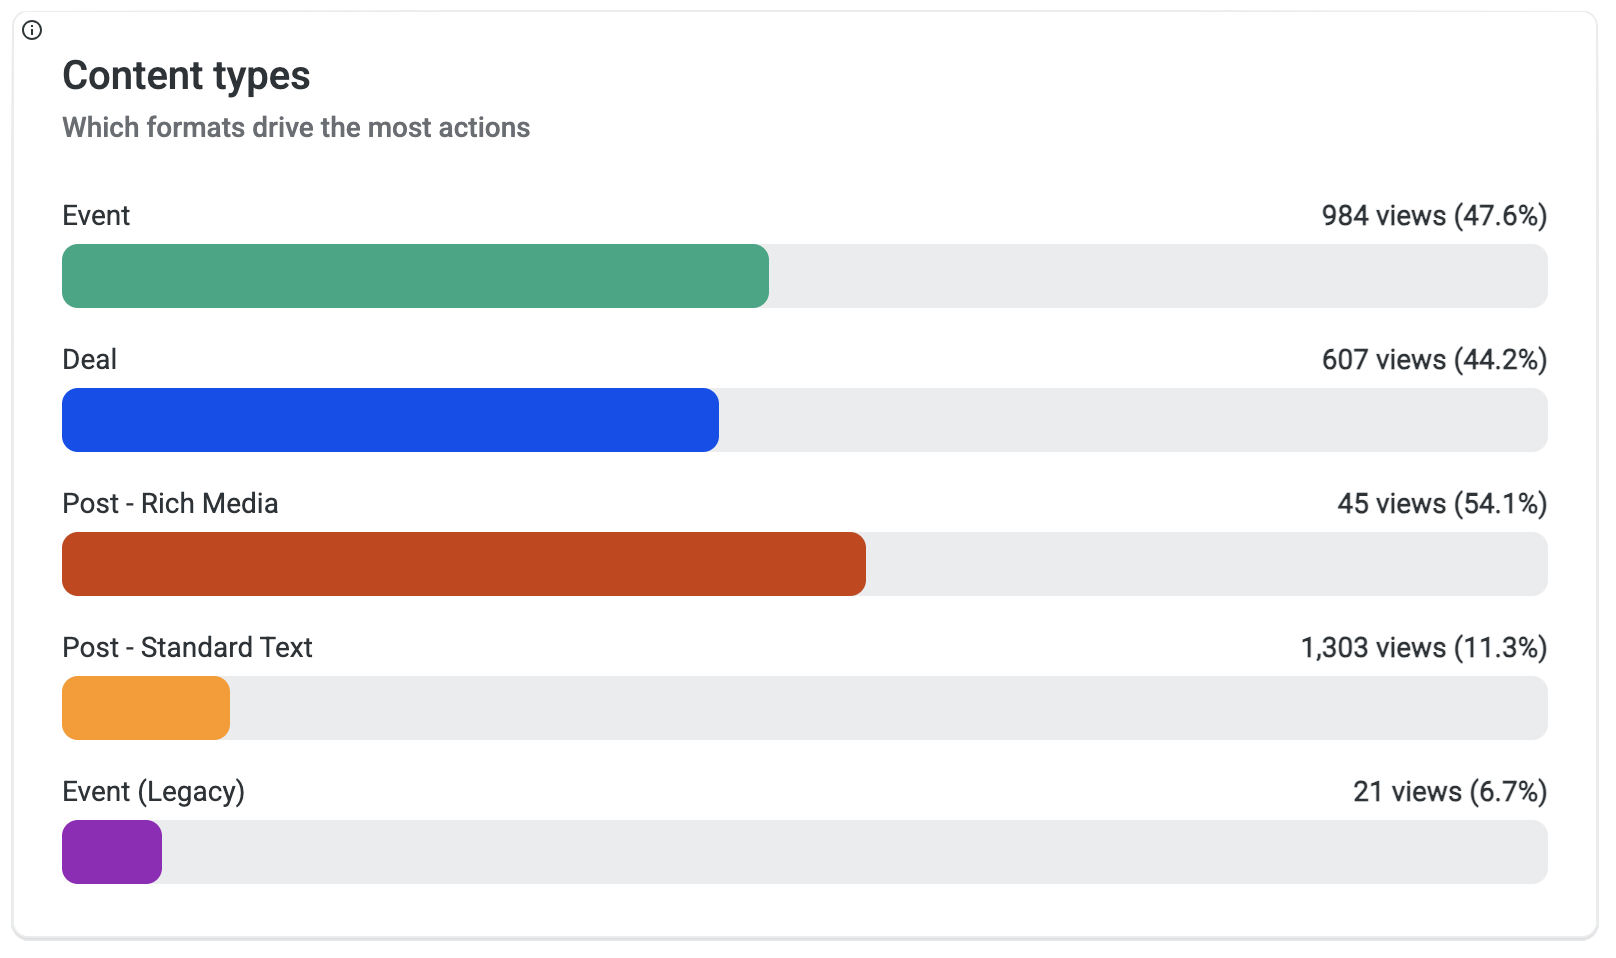Select the purple Event (Legacy) bar
The height and width of the screenshot is (958, 1616).
pyautogui.click(x=112, y=852)
